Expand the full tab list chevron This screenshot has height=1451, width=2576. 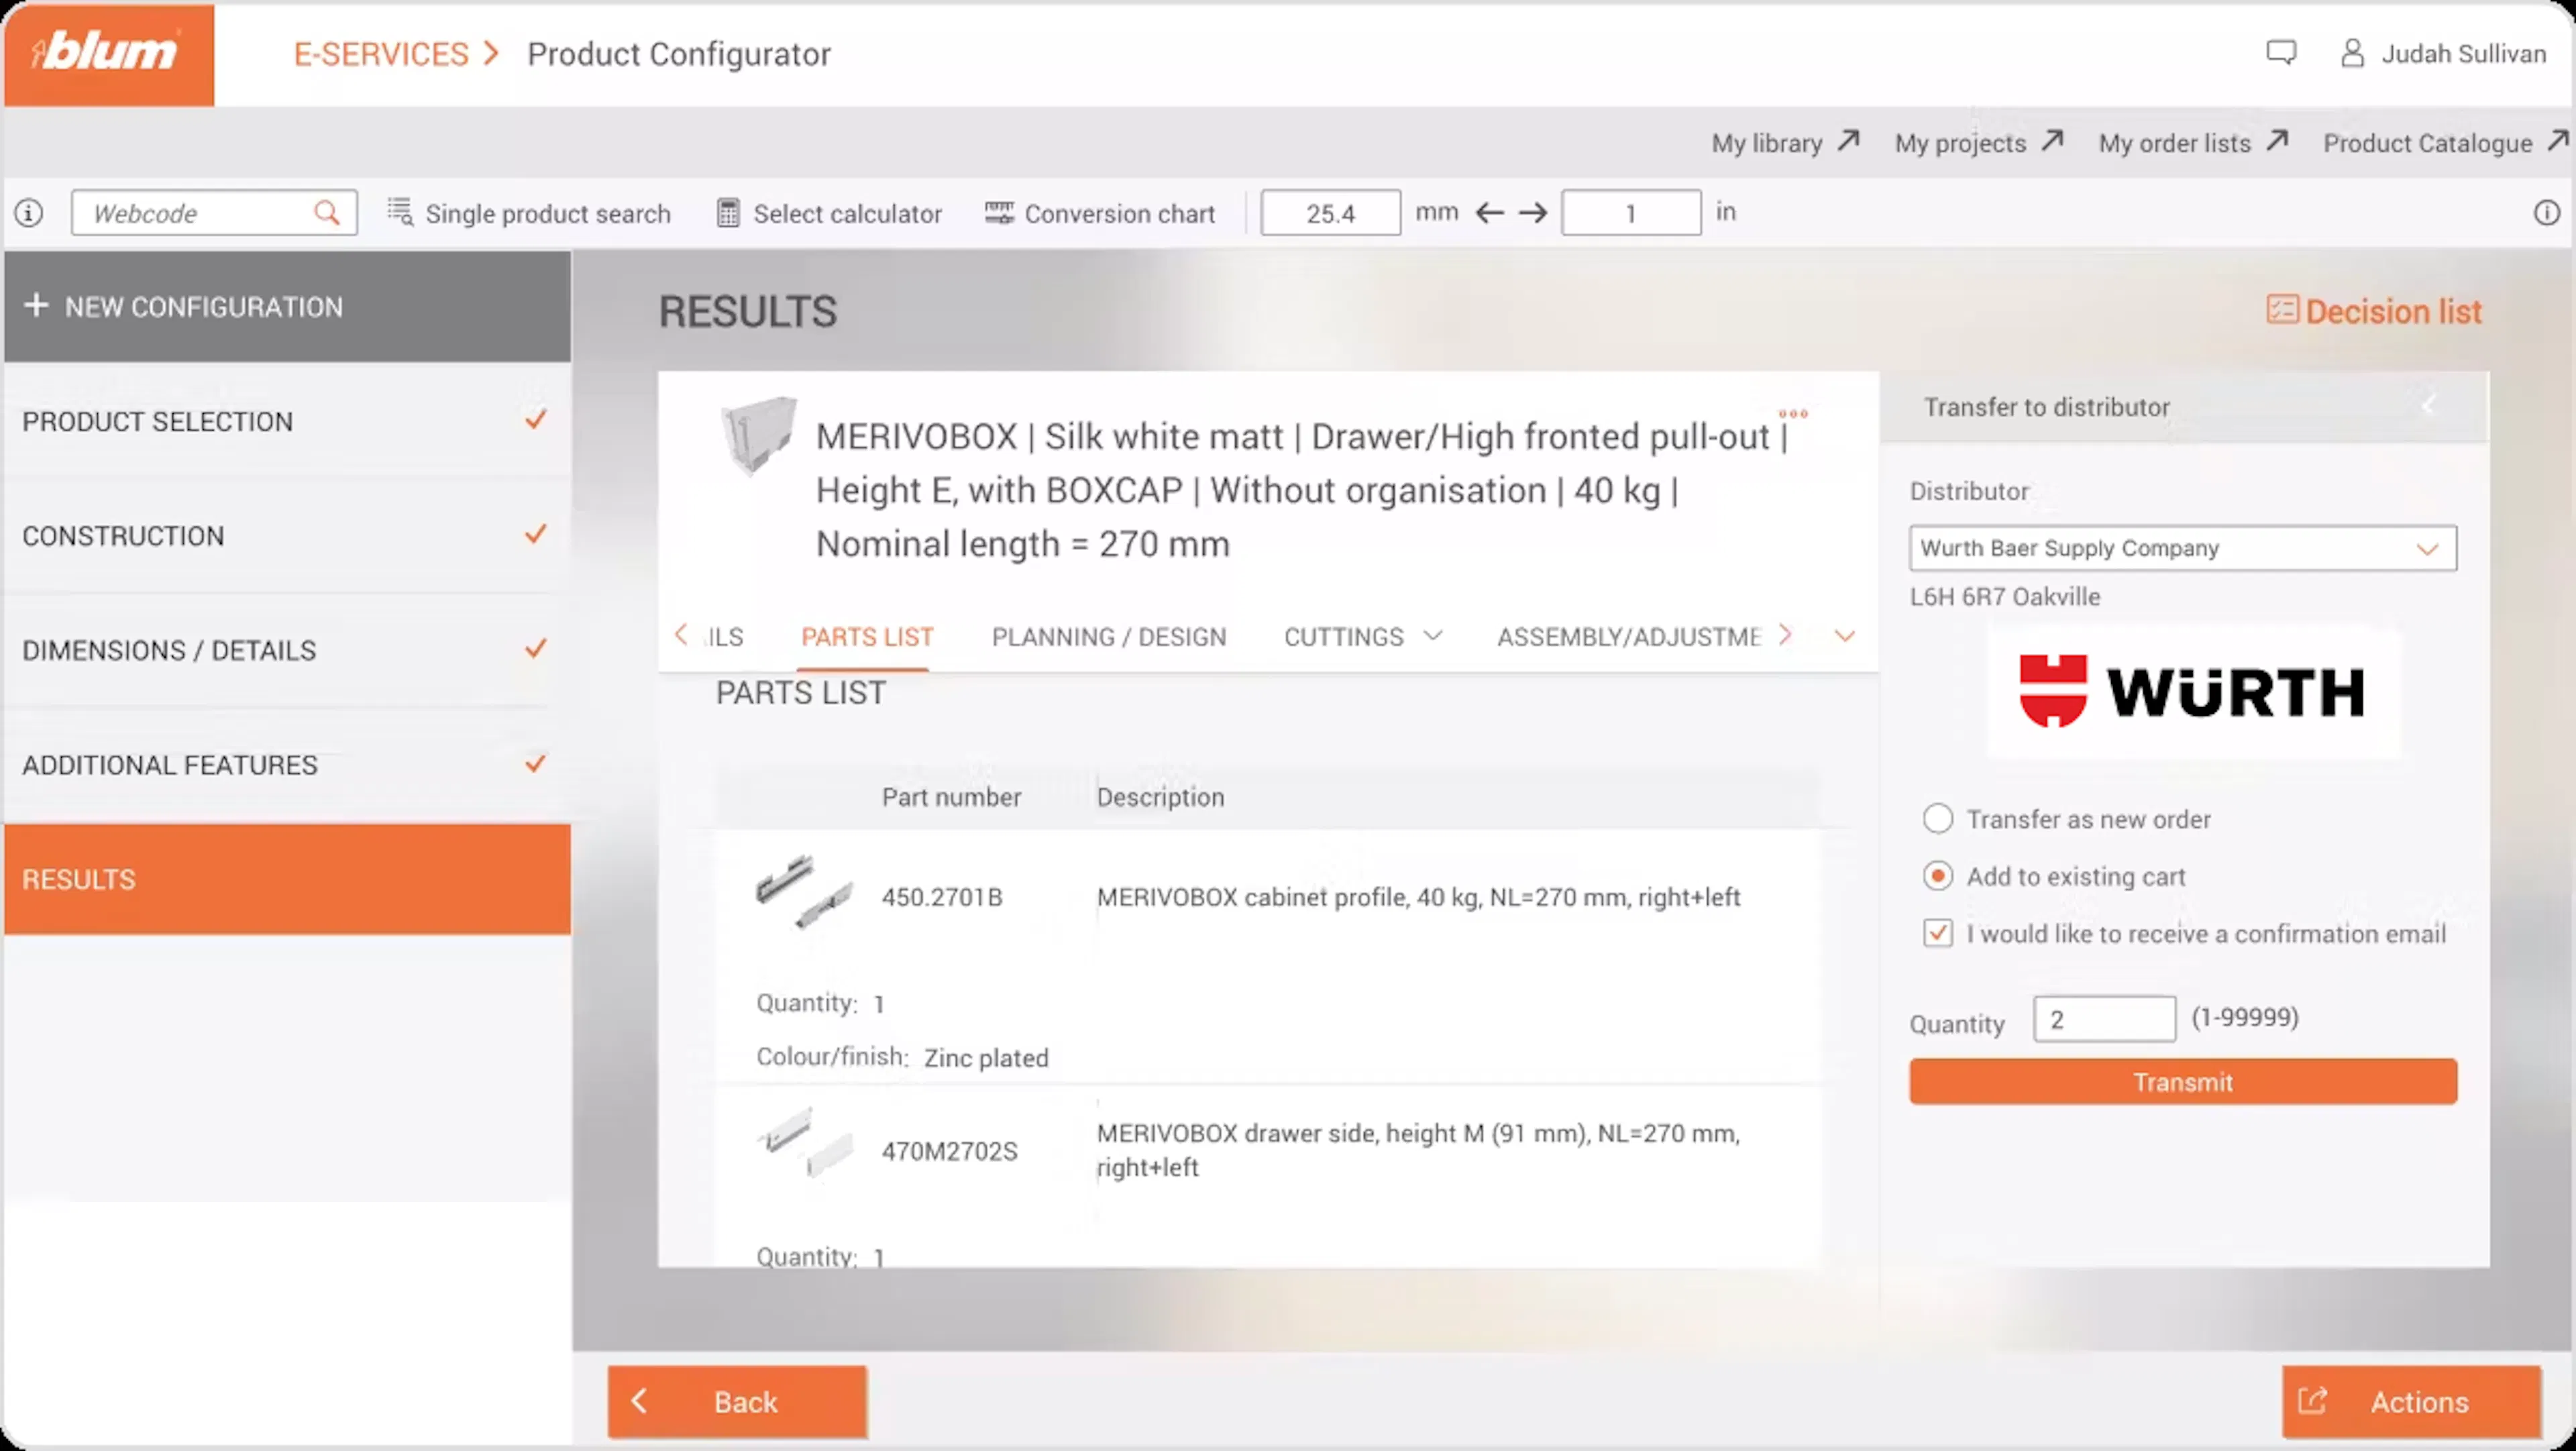coord(1845,636)
